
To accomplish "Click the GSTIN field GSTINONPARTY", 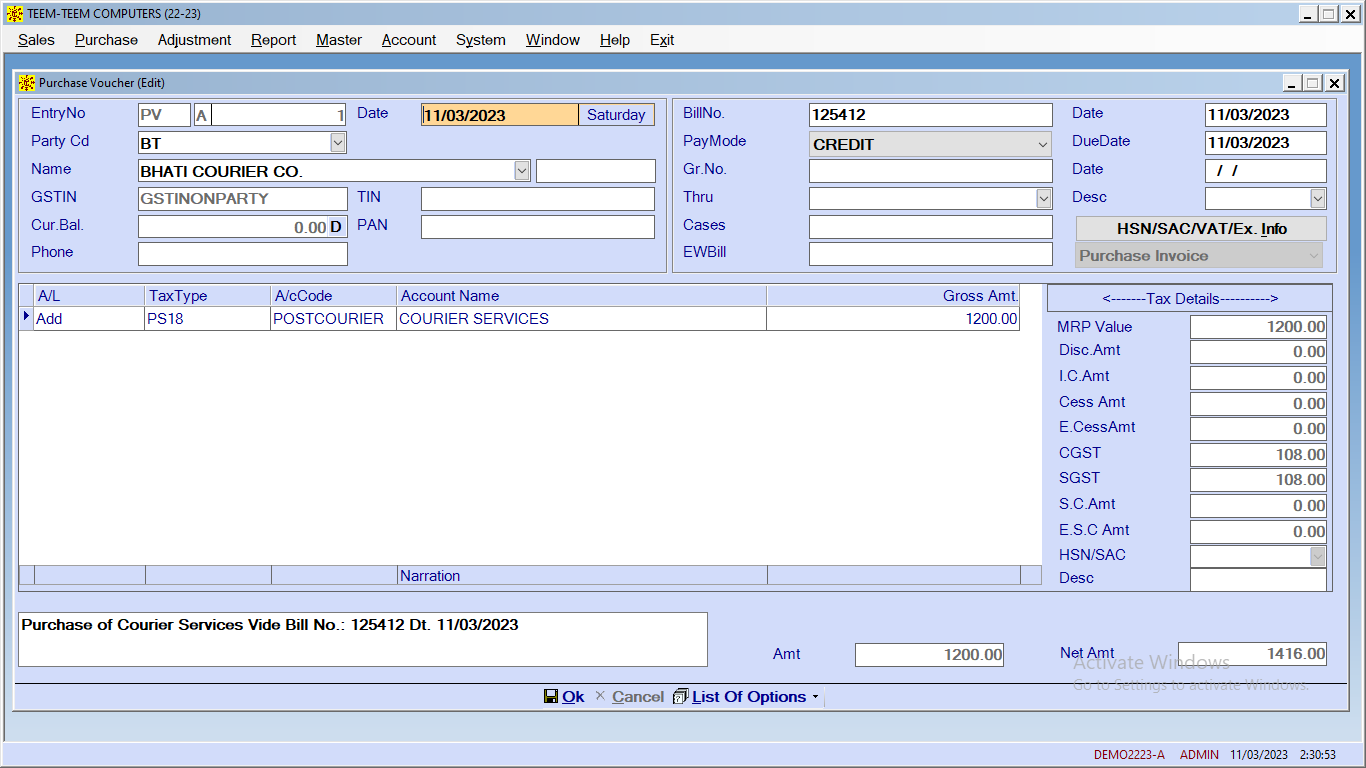I will (x=242, y=199).
